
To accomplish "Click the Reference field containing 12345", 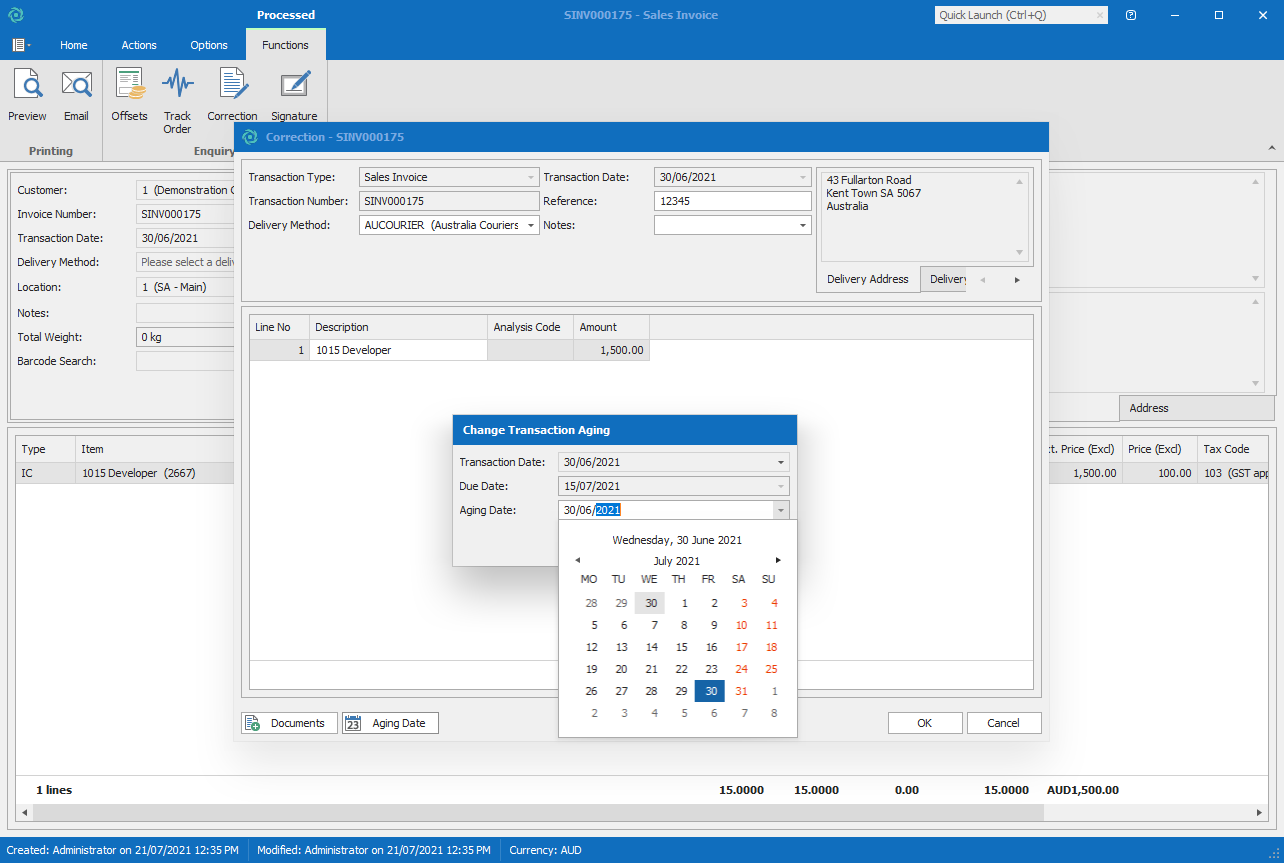I will [732, 201].
